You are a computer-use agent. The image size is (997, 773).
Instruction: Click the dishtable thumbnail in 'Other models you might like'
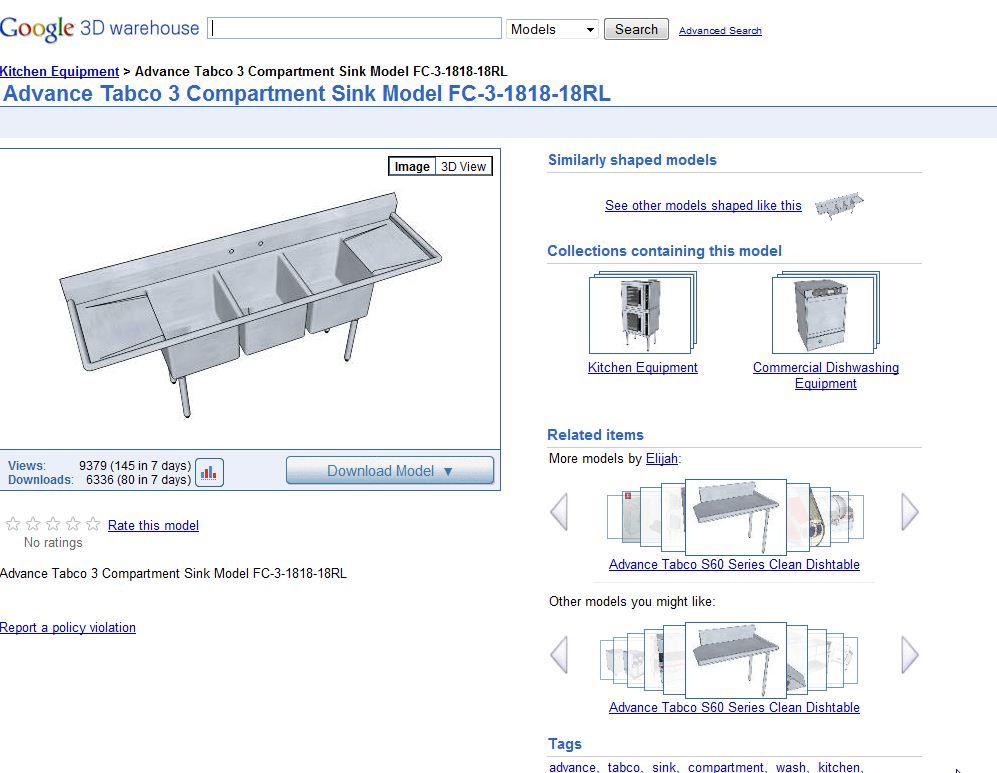736,660
